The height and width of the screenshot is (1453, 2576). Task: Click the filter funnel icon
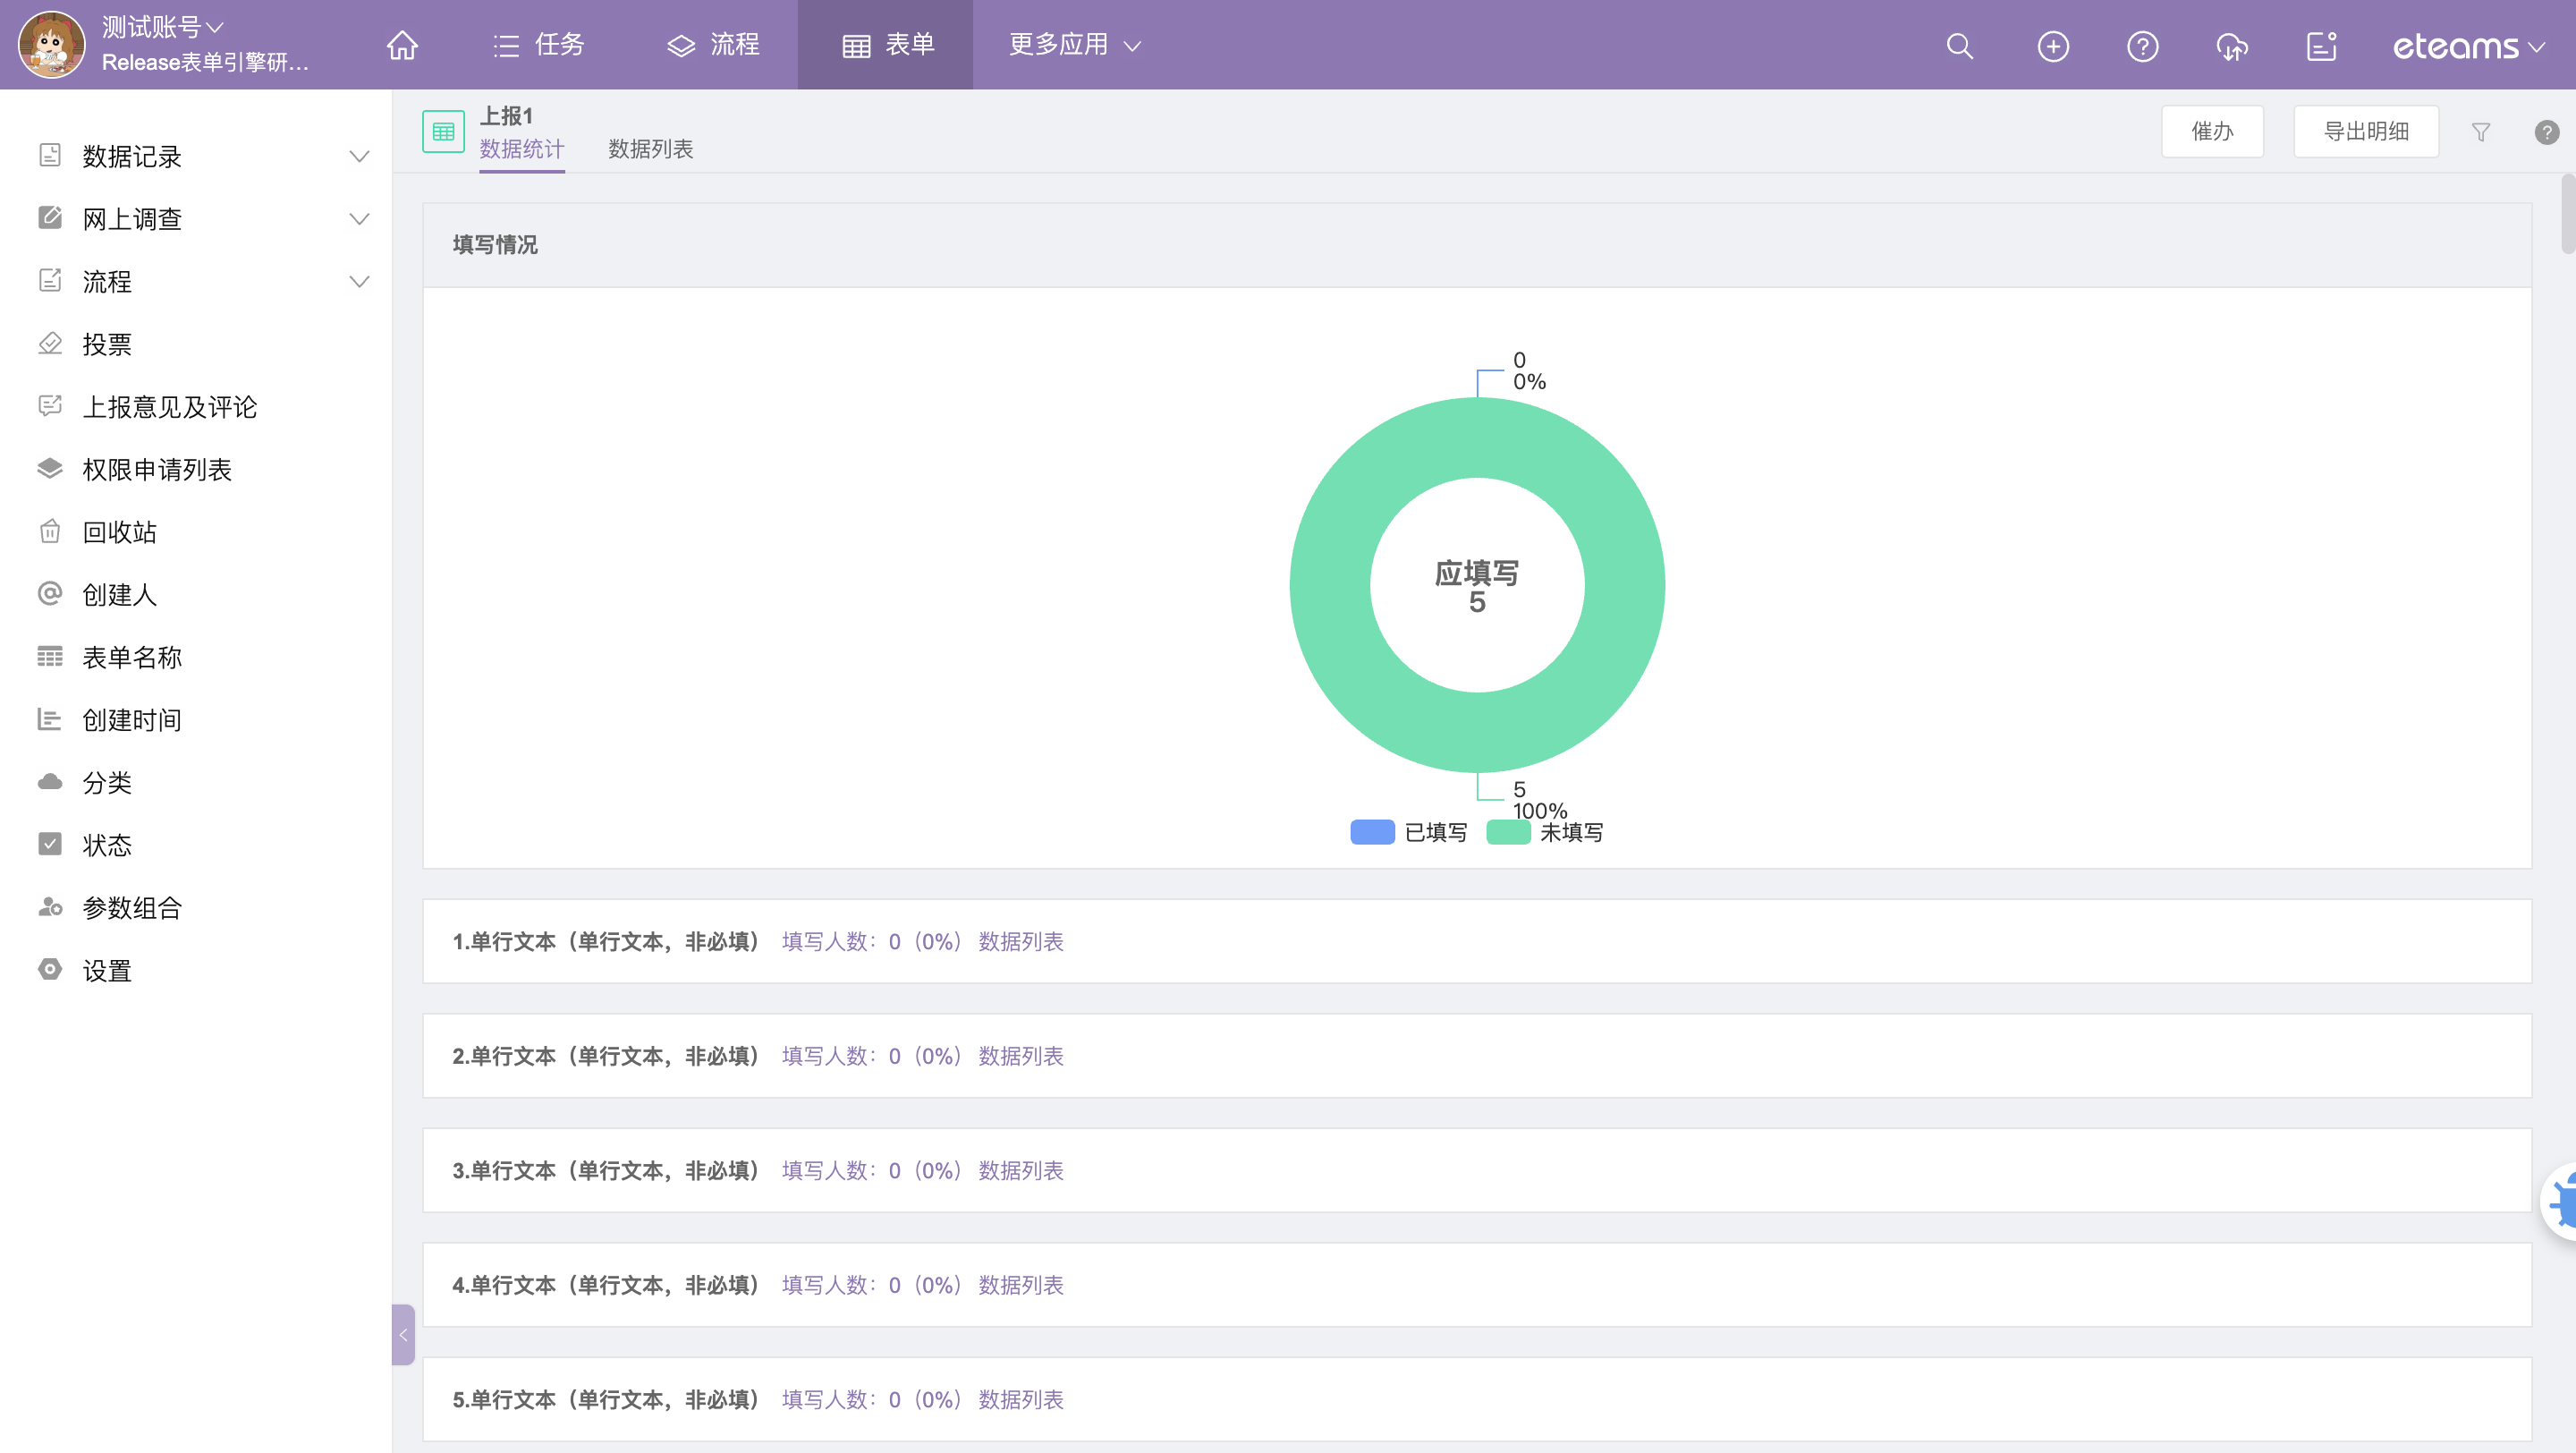click(x=2481, y=132)
